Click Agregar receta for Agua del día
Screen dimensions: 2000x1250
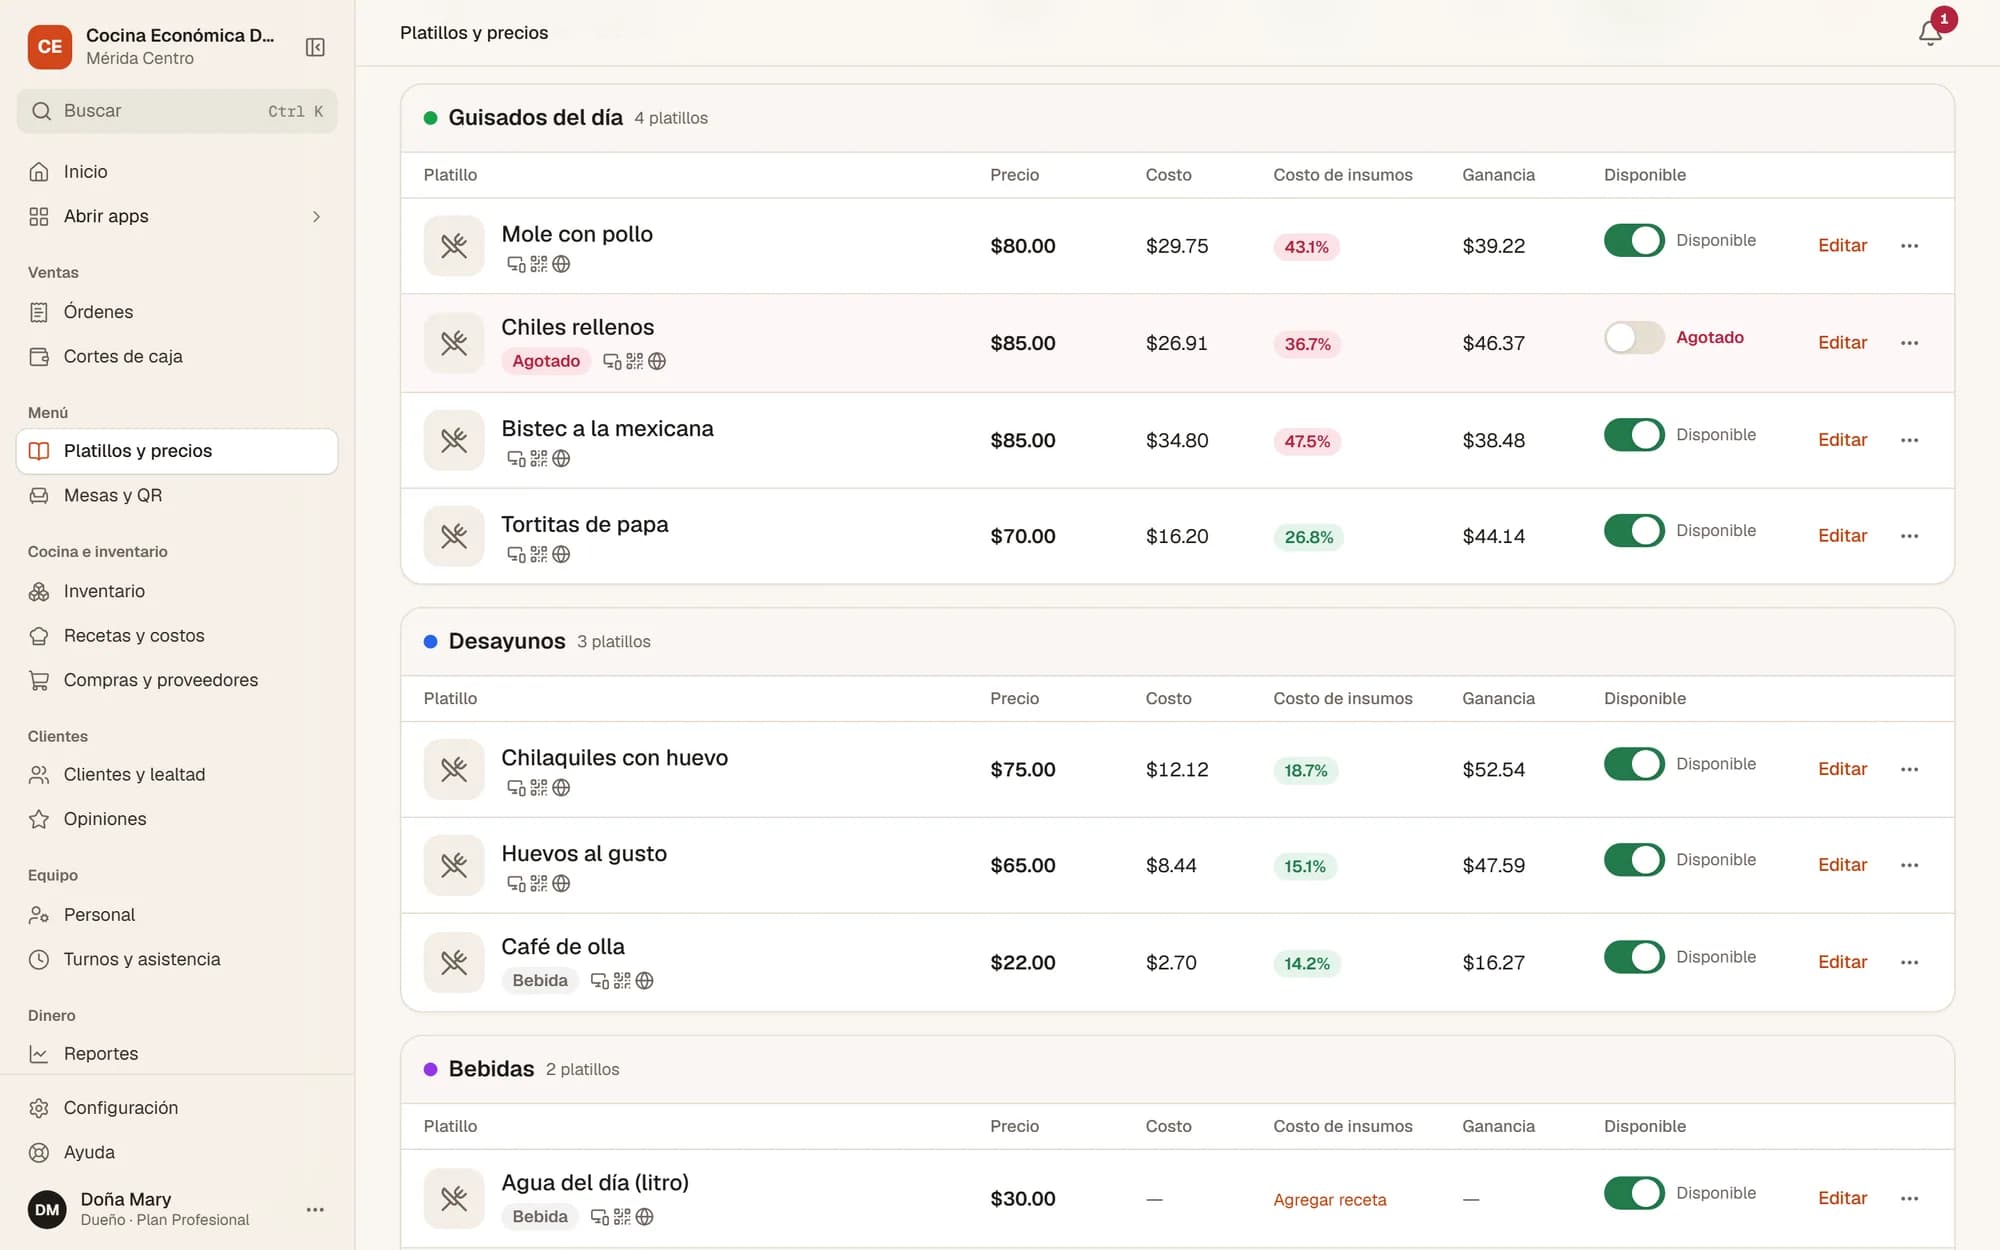point(1329,1199)
